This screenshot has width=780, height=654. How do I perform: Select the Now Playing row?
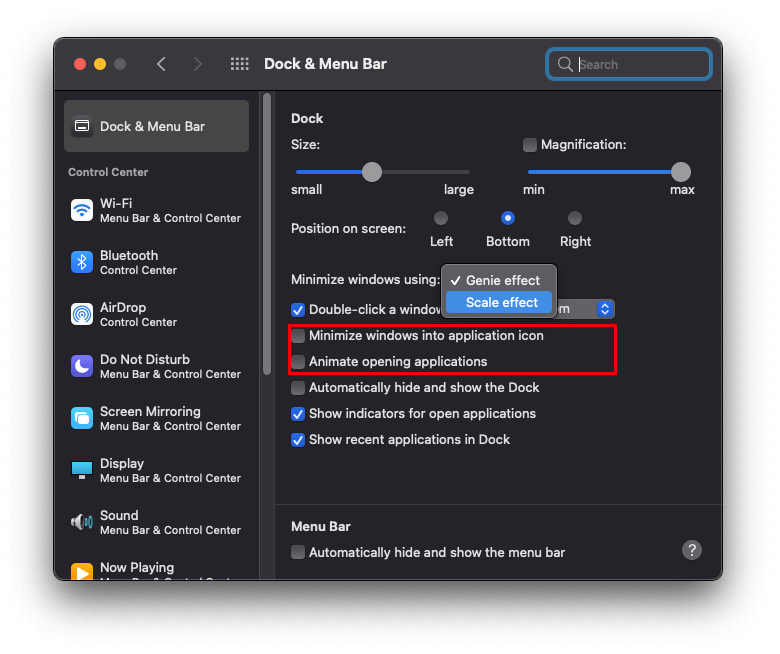click(156, 569)
